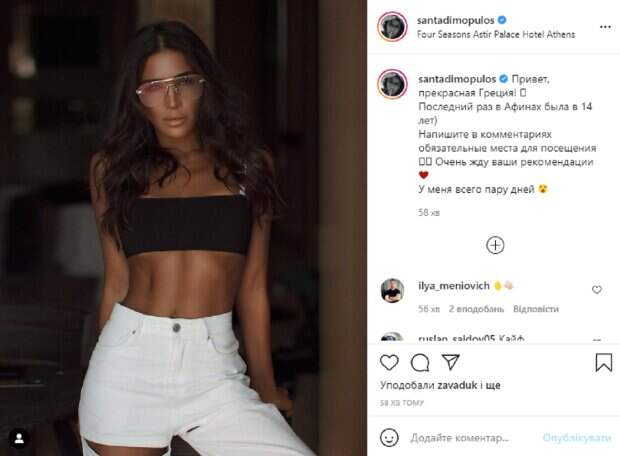Reply to ilya_meniovich via Відповісти
The image size is (620, 456).
click(536, 308)
